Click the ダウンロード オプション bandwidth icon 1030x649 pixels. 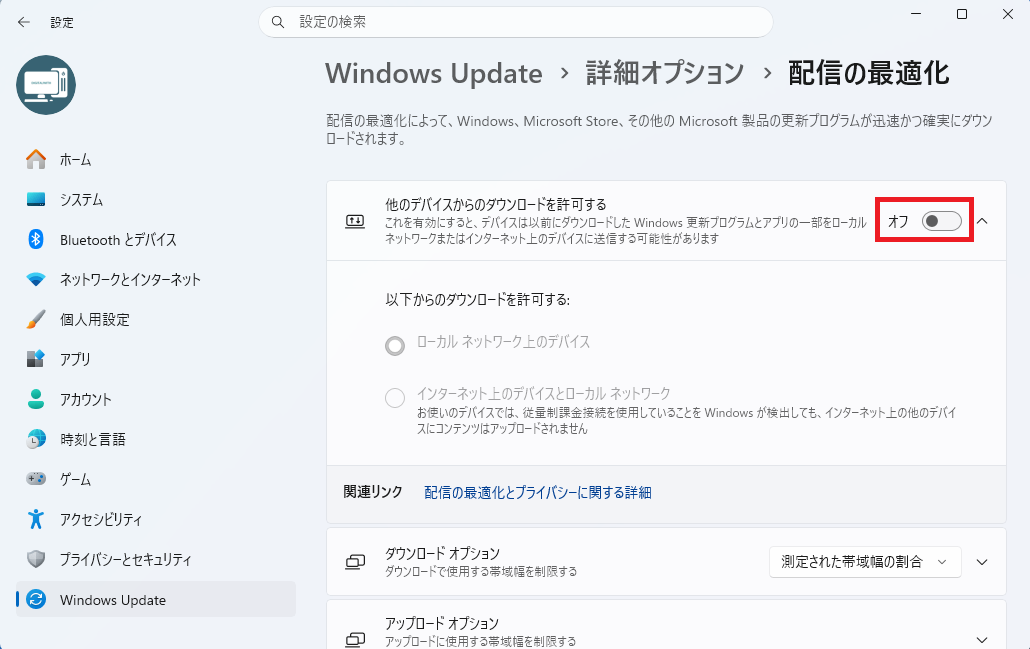355,562
